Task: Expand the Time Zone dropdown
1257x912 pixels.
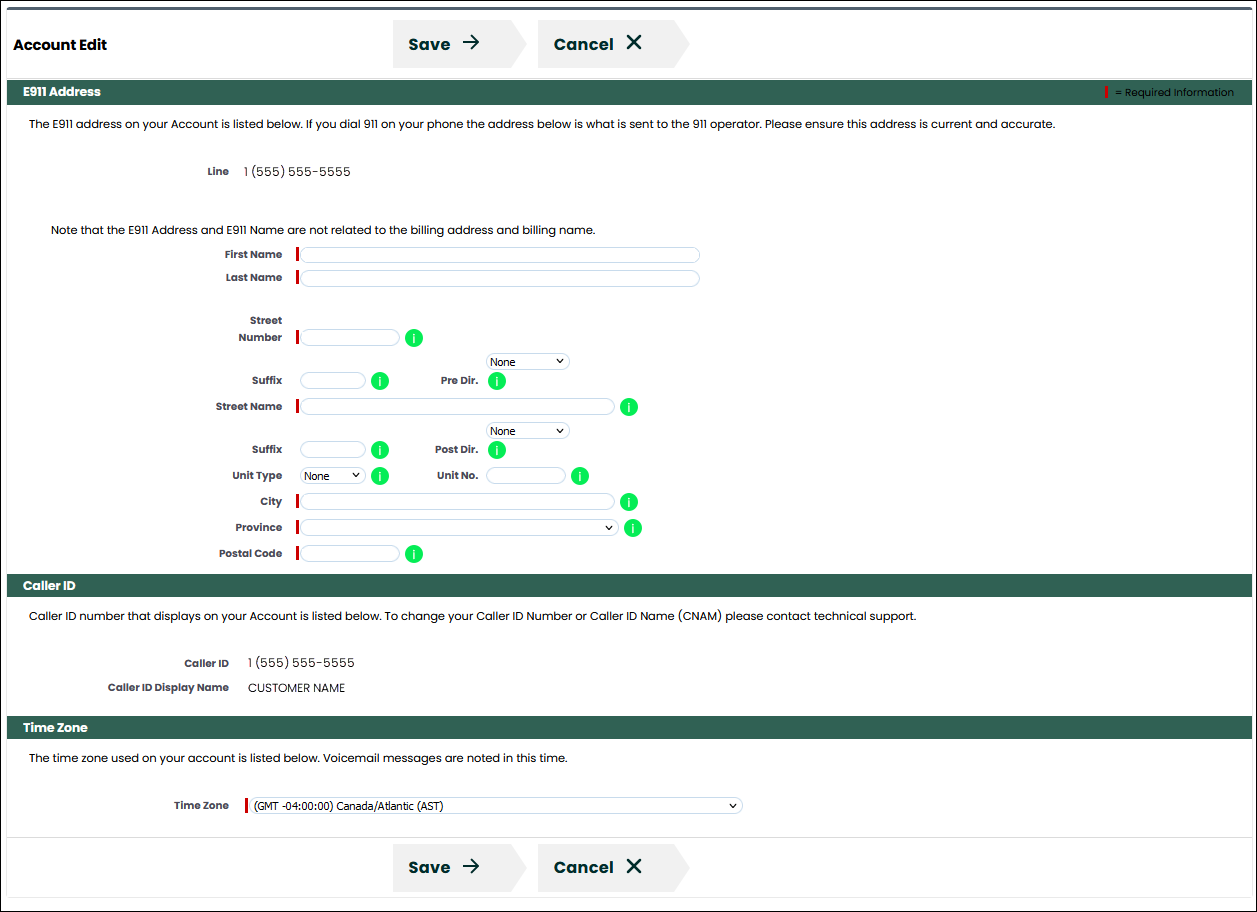Action: tap(495, 806)
